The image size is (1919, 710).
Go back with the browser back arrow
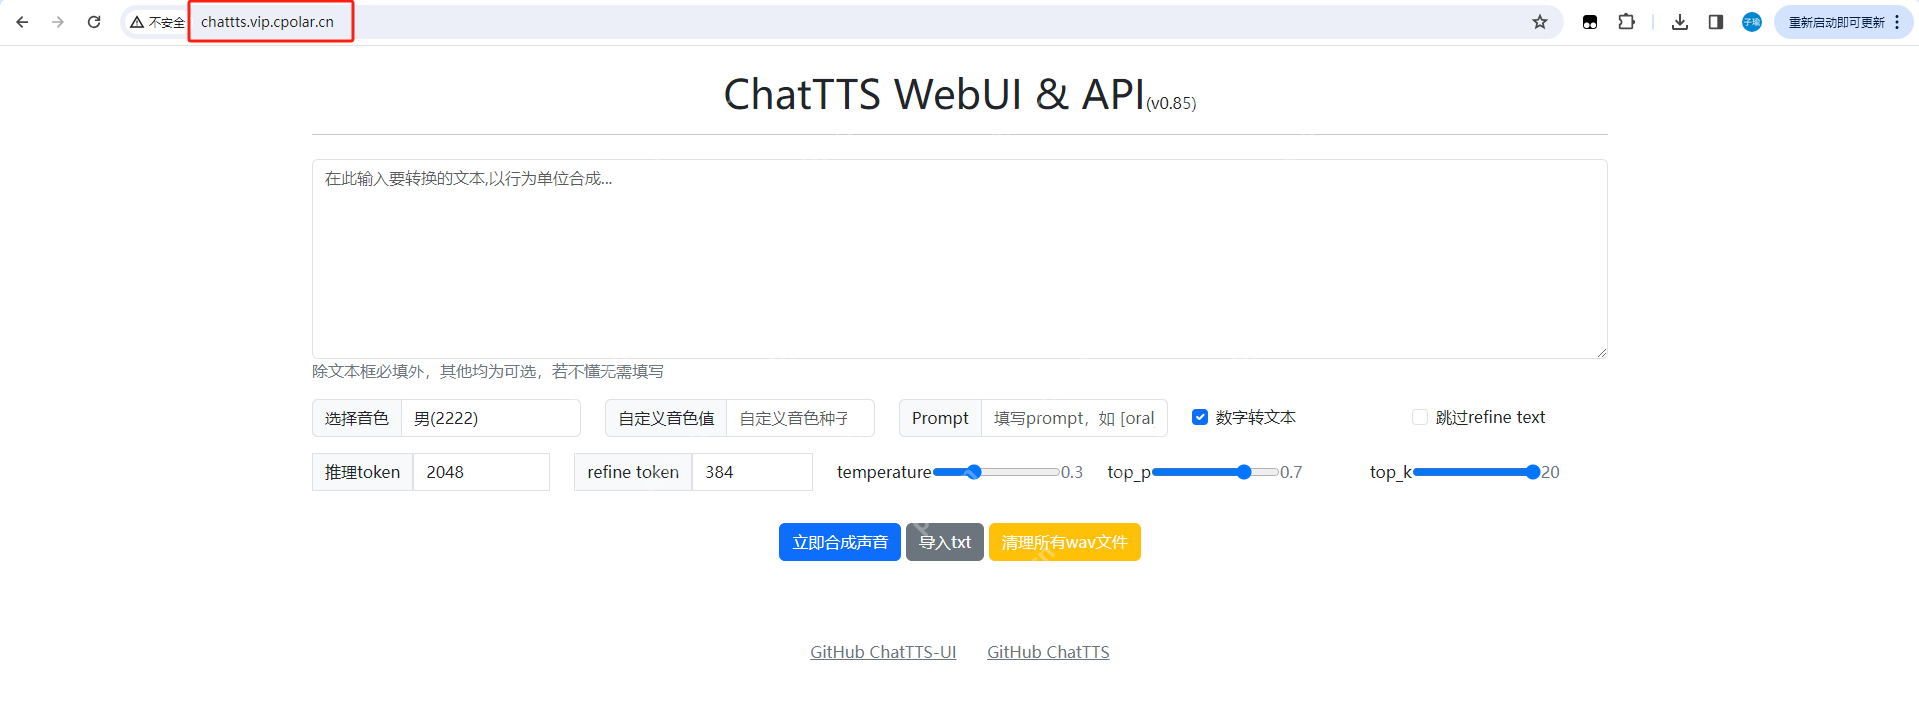click(x=22, y=22)
